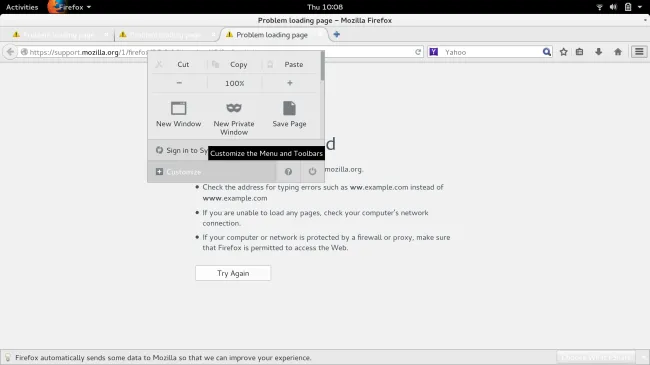Expand the Firefox app menu in top bar
Image resolution: width=650 pixels, height=365 pixels.
tap(69, 7)
